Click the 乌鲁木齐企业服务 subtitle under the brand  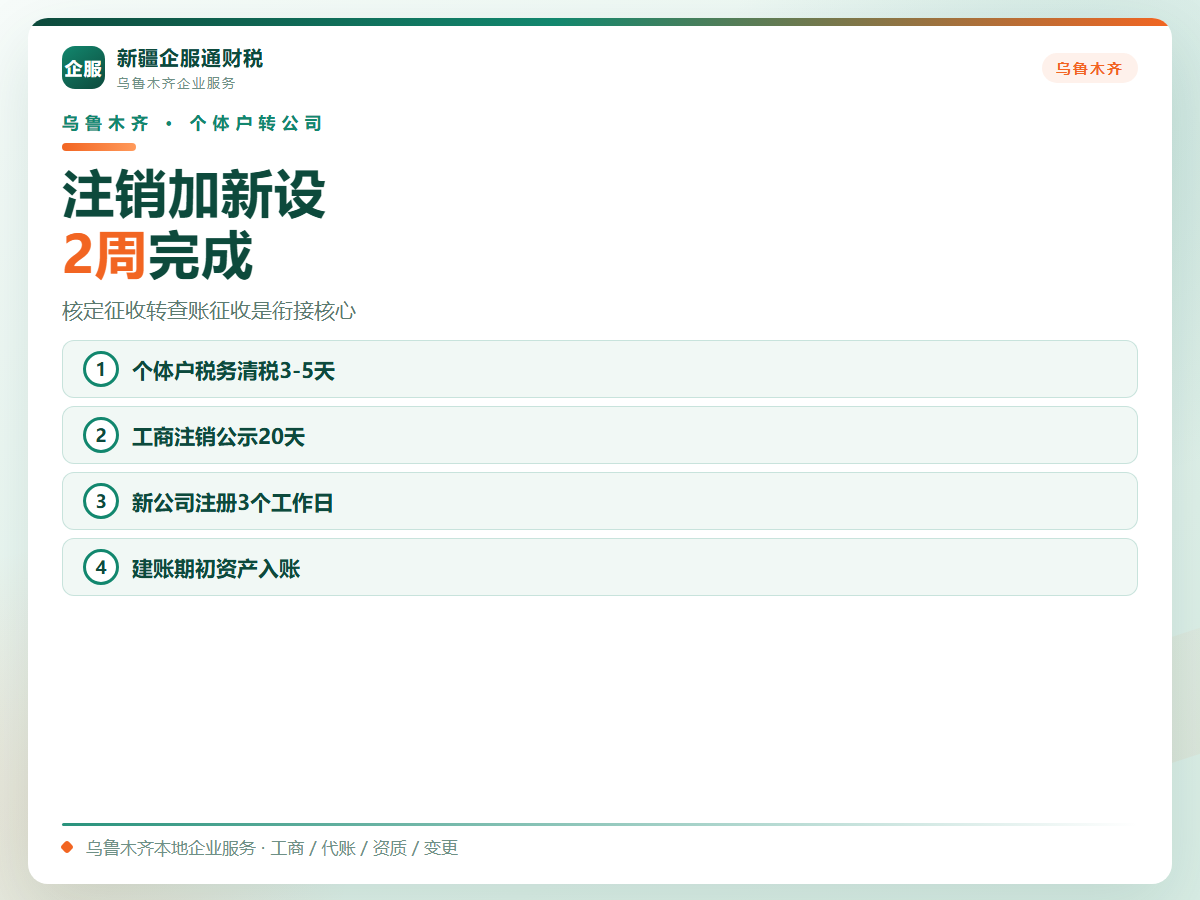pyautogui.click(x=176, y=83)
